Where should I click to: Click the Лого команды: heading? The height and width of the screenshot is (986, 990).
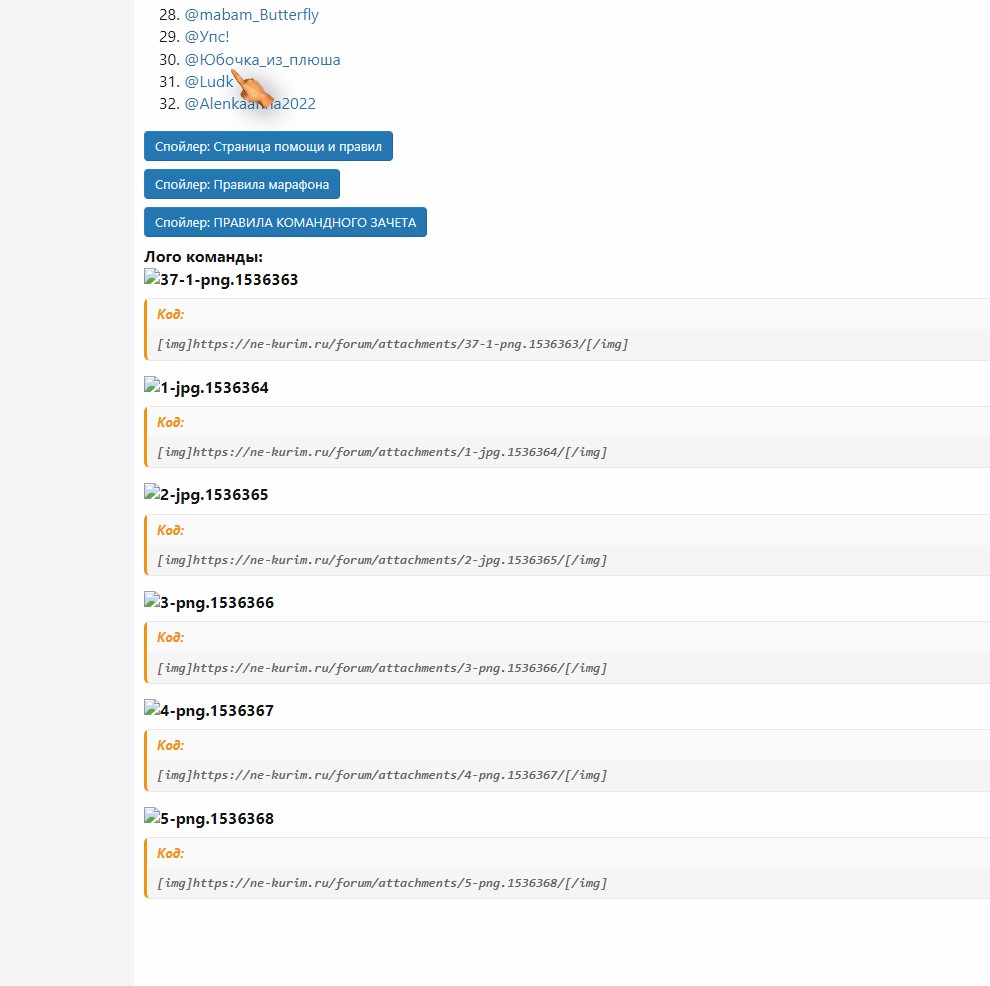203,257
